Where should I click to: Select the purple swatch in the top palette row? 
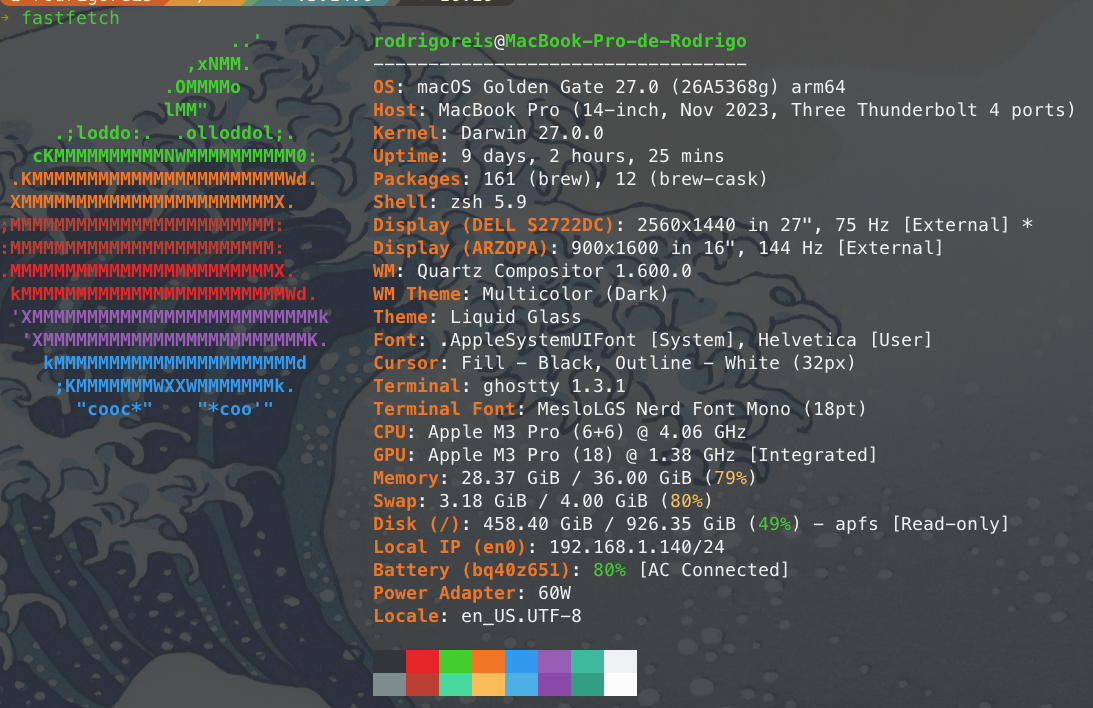(x=554, y=661)
